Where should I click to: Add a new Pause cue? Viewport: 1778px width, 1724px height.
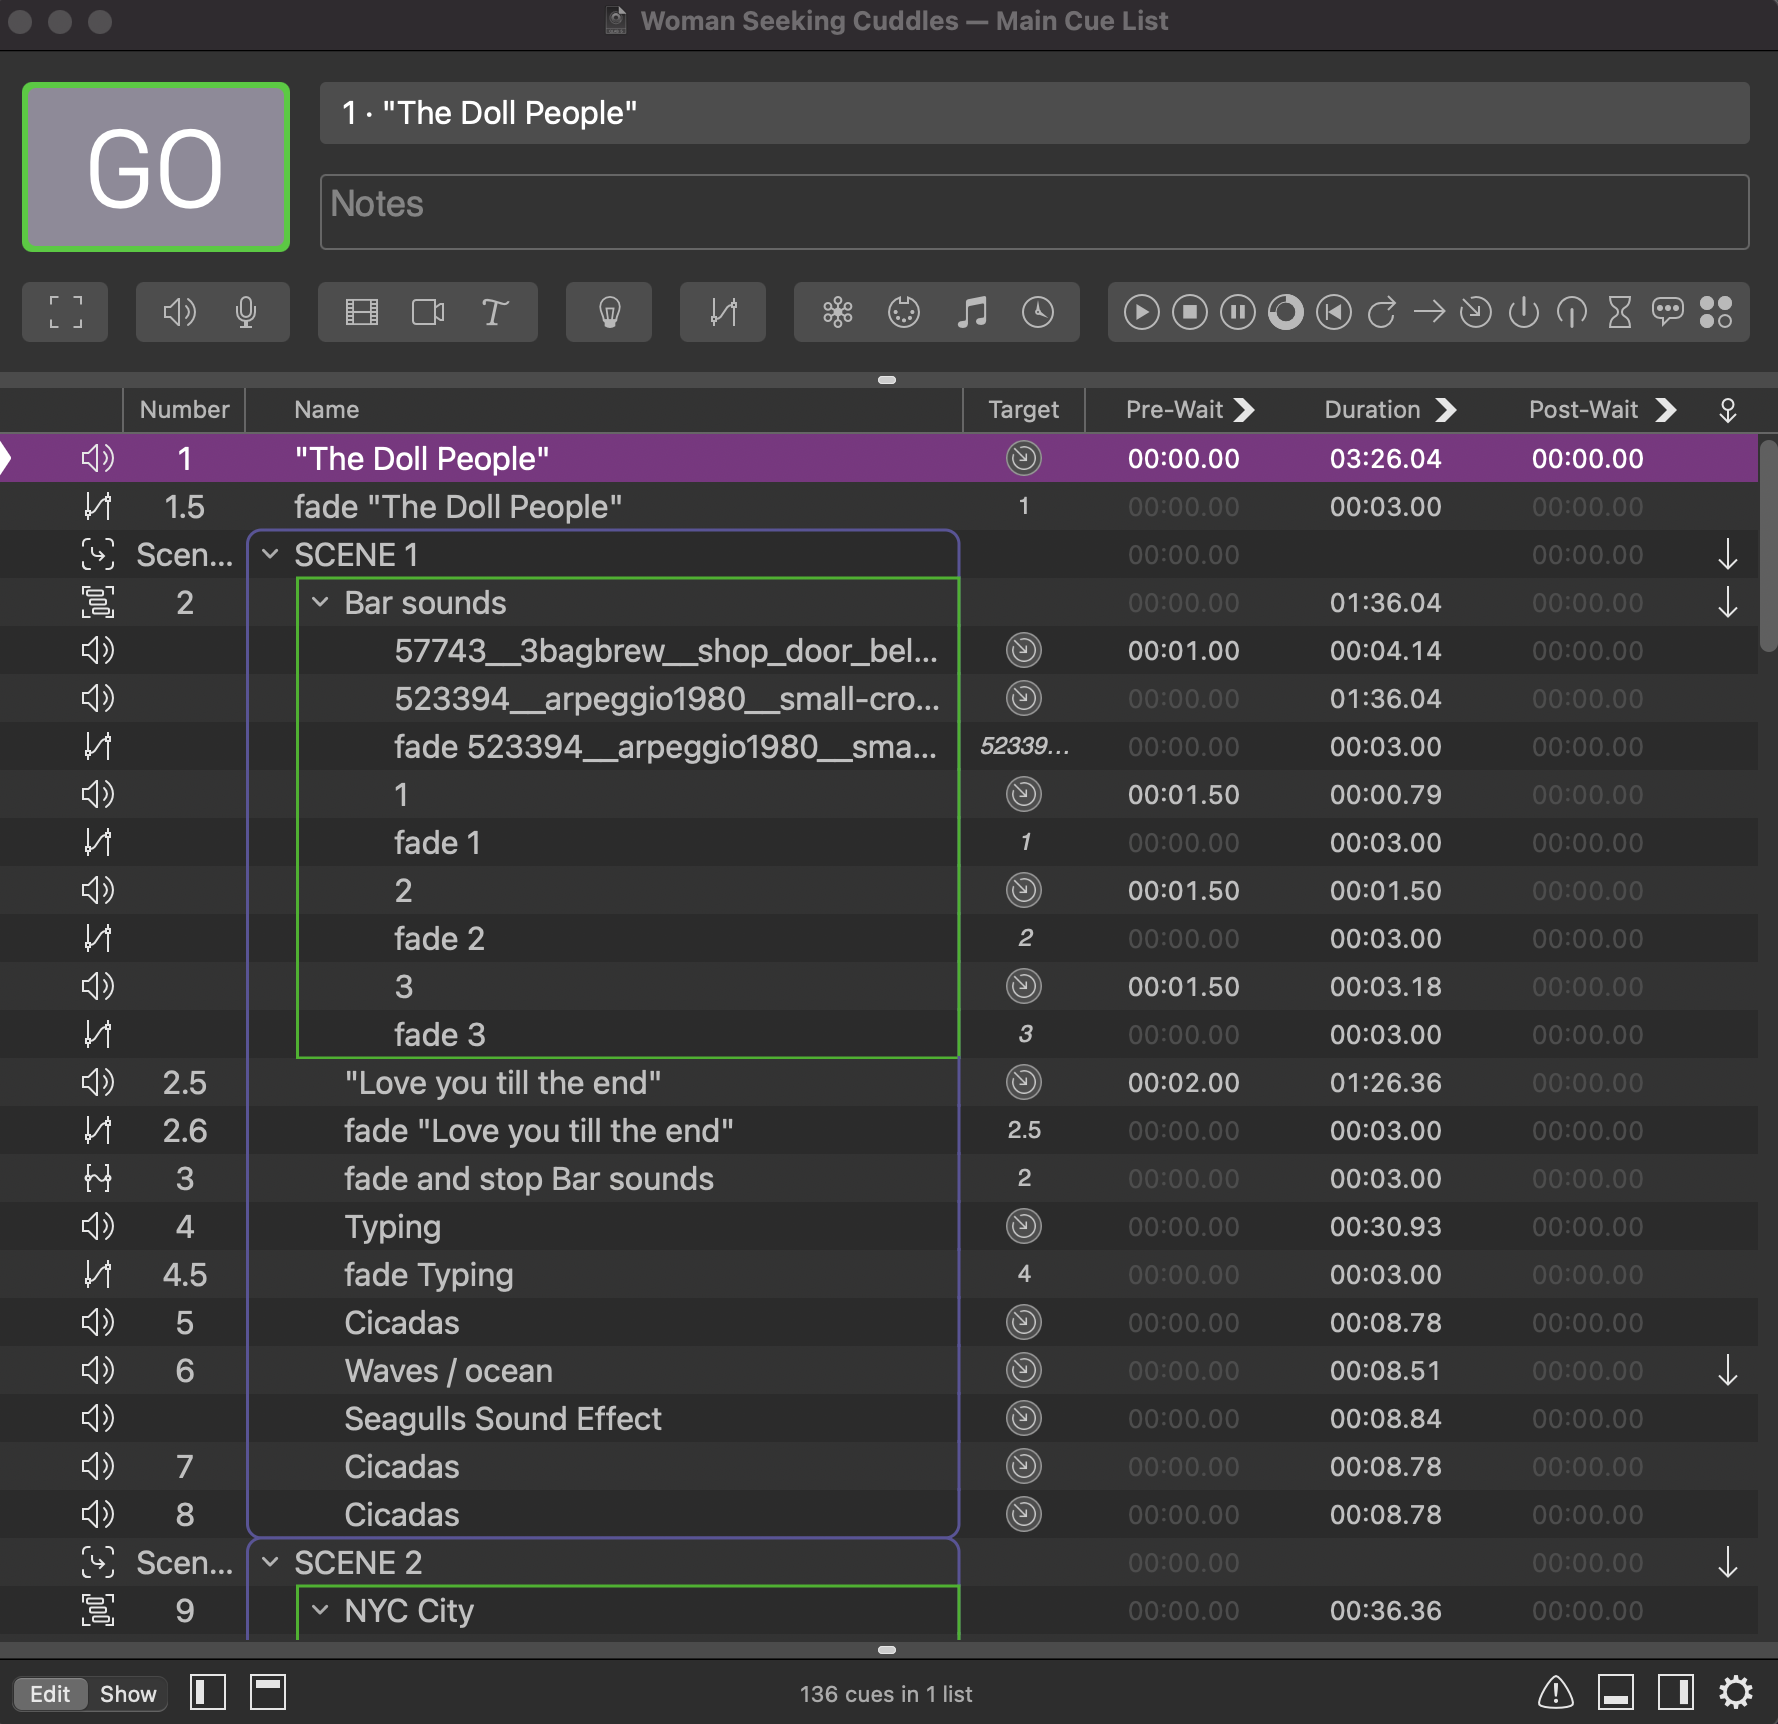1238,312
